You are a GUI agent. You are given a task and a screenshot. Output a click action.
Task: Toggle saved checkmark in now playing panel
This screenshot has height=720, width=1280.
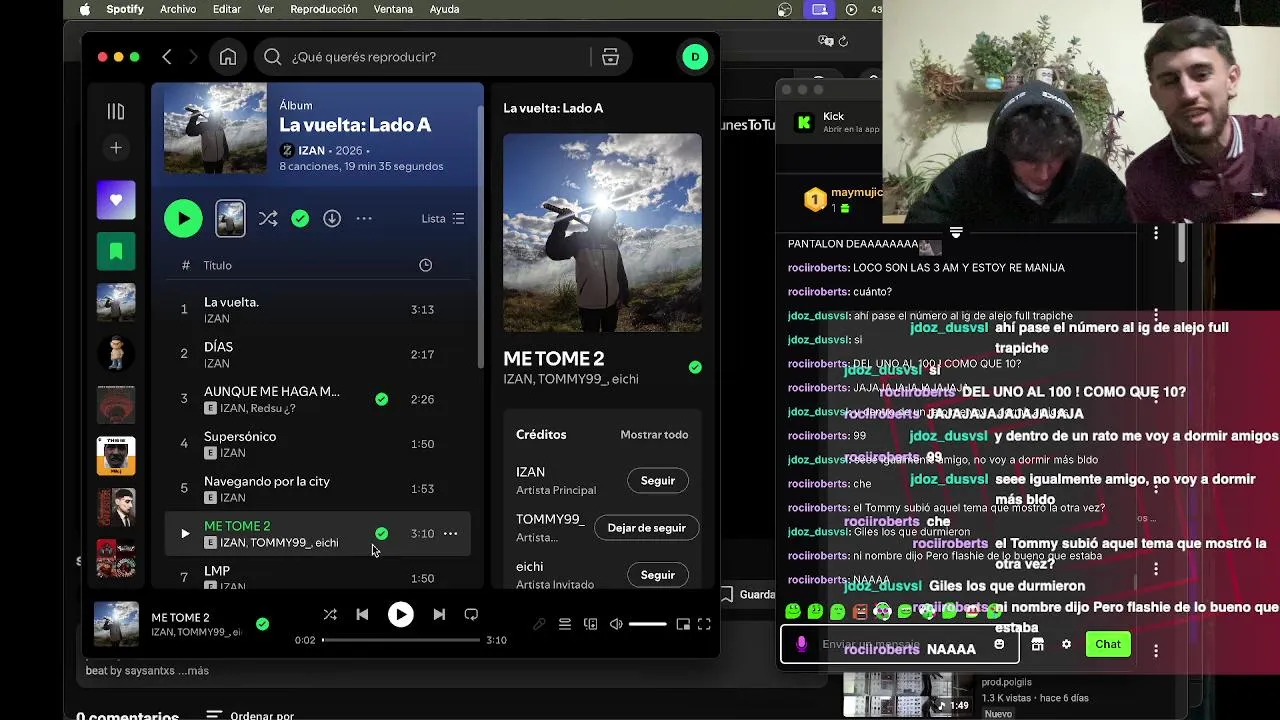tap(695, 367)
